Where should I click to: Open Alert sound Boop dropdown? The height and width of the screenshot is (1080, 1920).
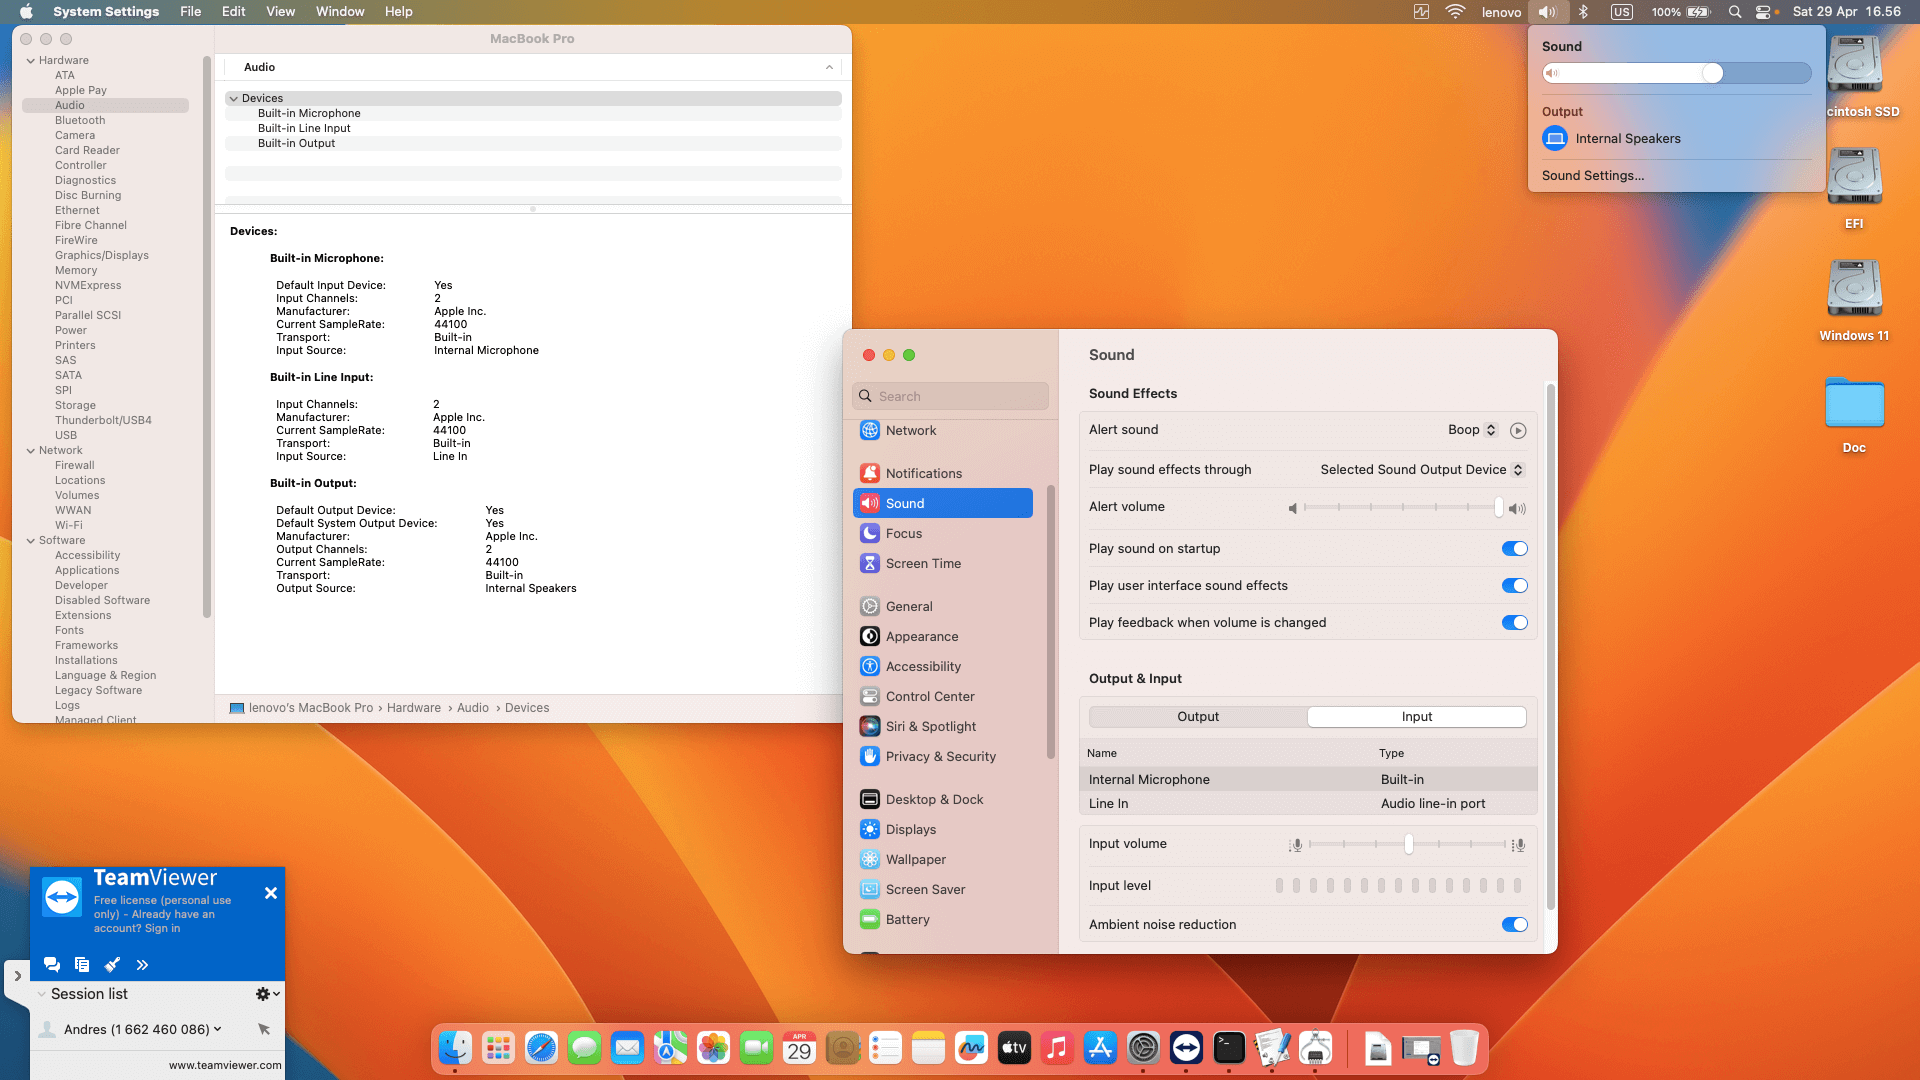1472,430
